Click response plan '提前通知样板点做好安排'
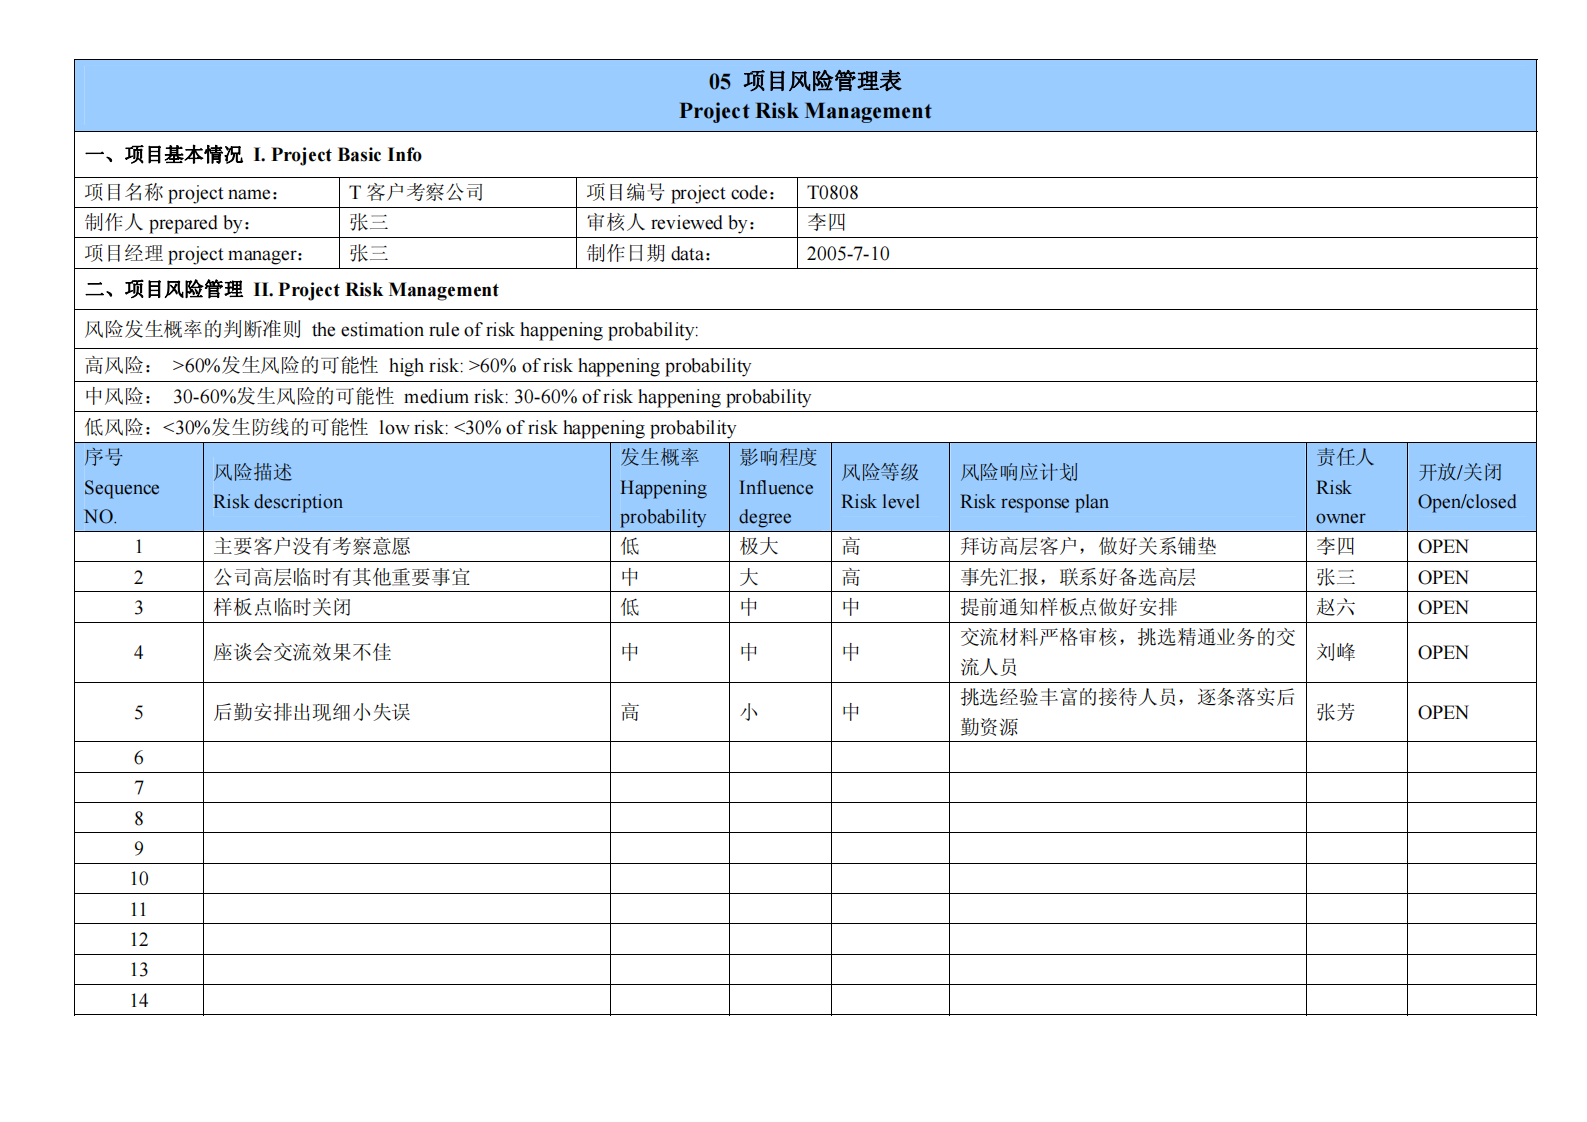Image resolution: width=1587 pixels, height=1122 pixels. pyautogui.click(x=1068, y=608)
